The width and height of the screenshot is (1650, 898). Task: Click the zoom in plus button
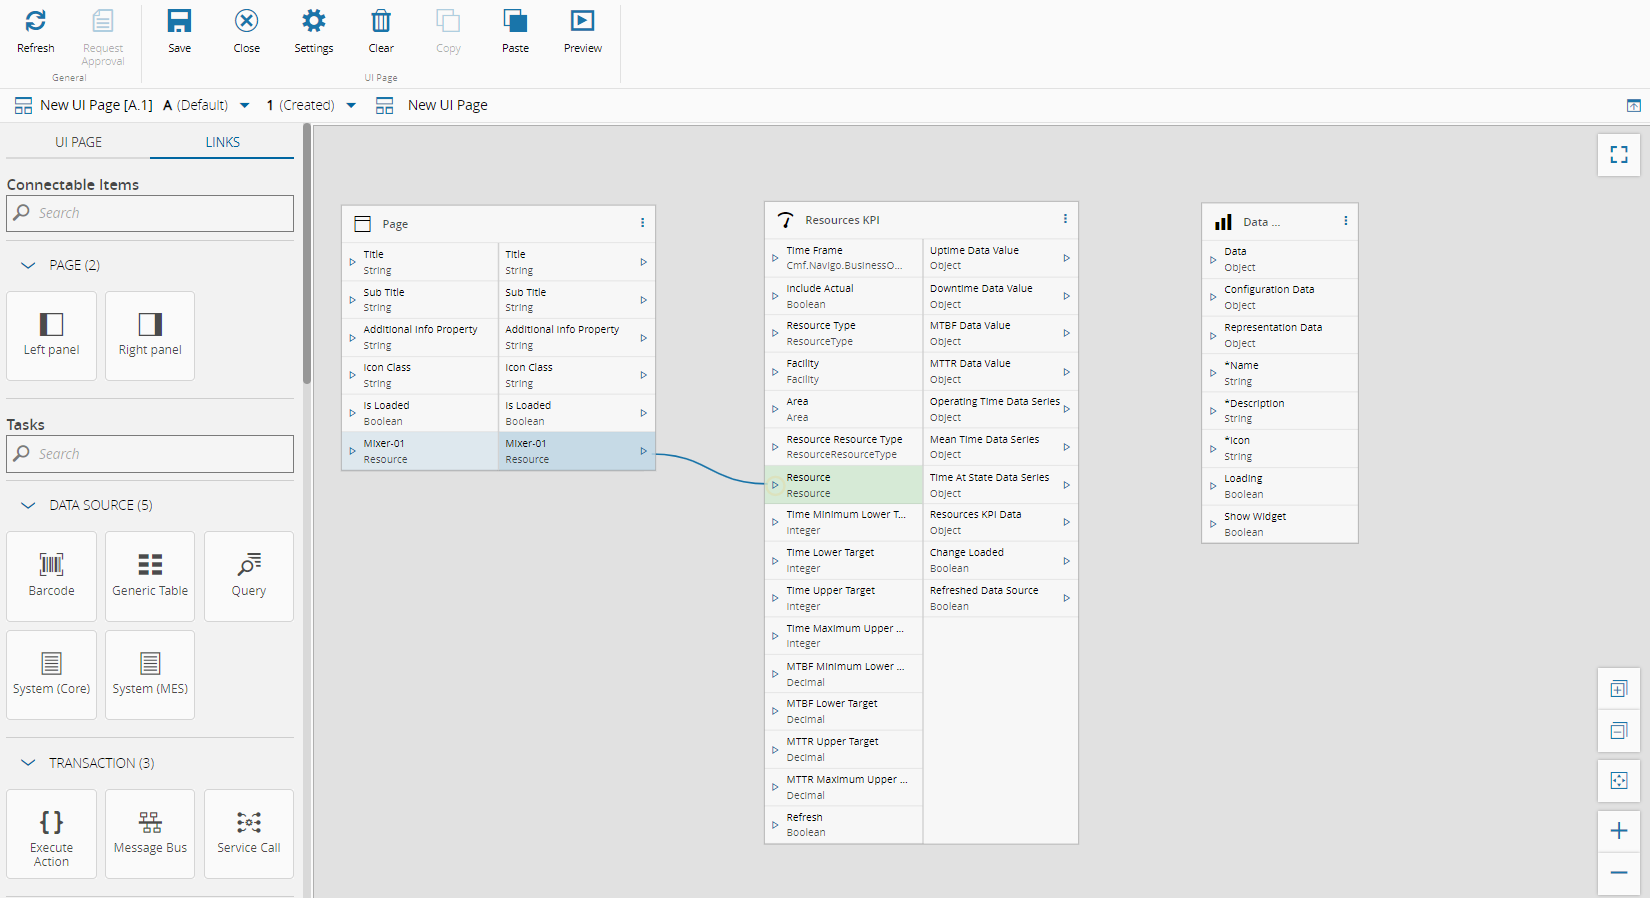pyautogui.click(x=1618, y=831)
